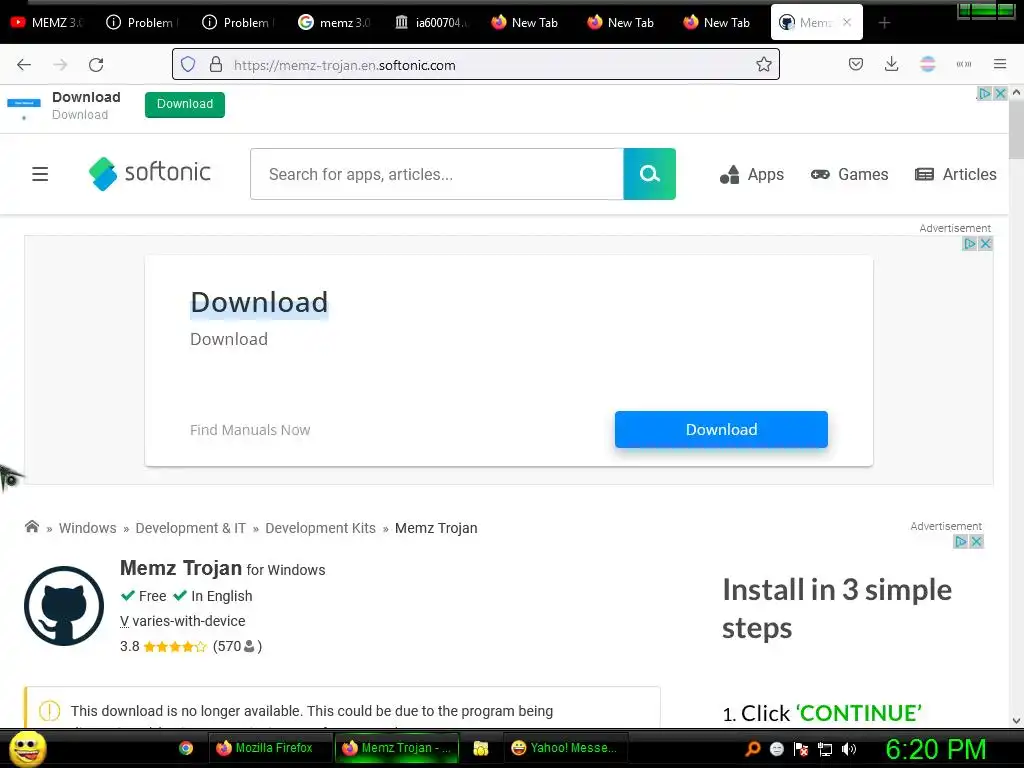Close the large Download advertisement

(985, 244)
